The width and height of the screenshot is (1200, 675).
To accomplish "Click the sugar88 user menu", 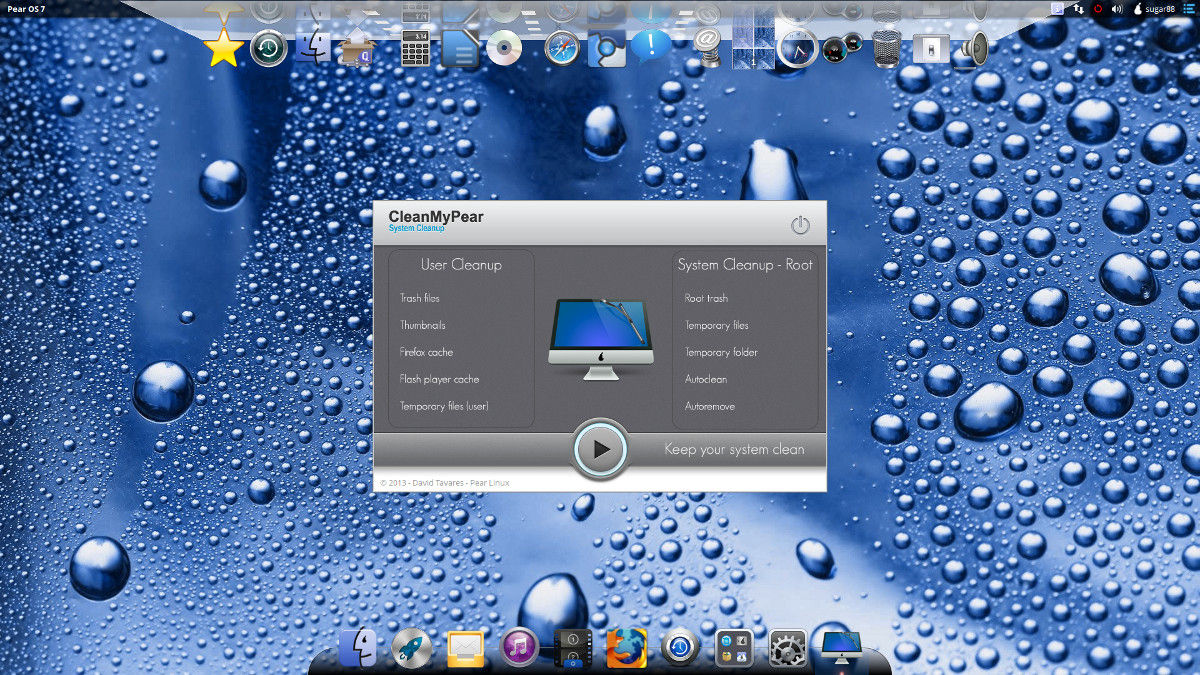I will coord(1160,9).
